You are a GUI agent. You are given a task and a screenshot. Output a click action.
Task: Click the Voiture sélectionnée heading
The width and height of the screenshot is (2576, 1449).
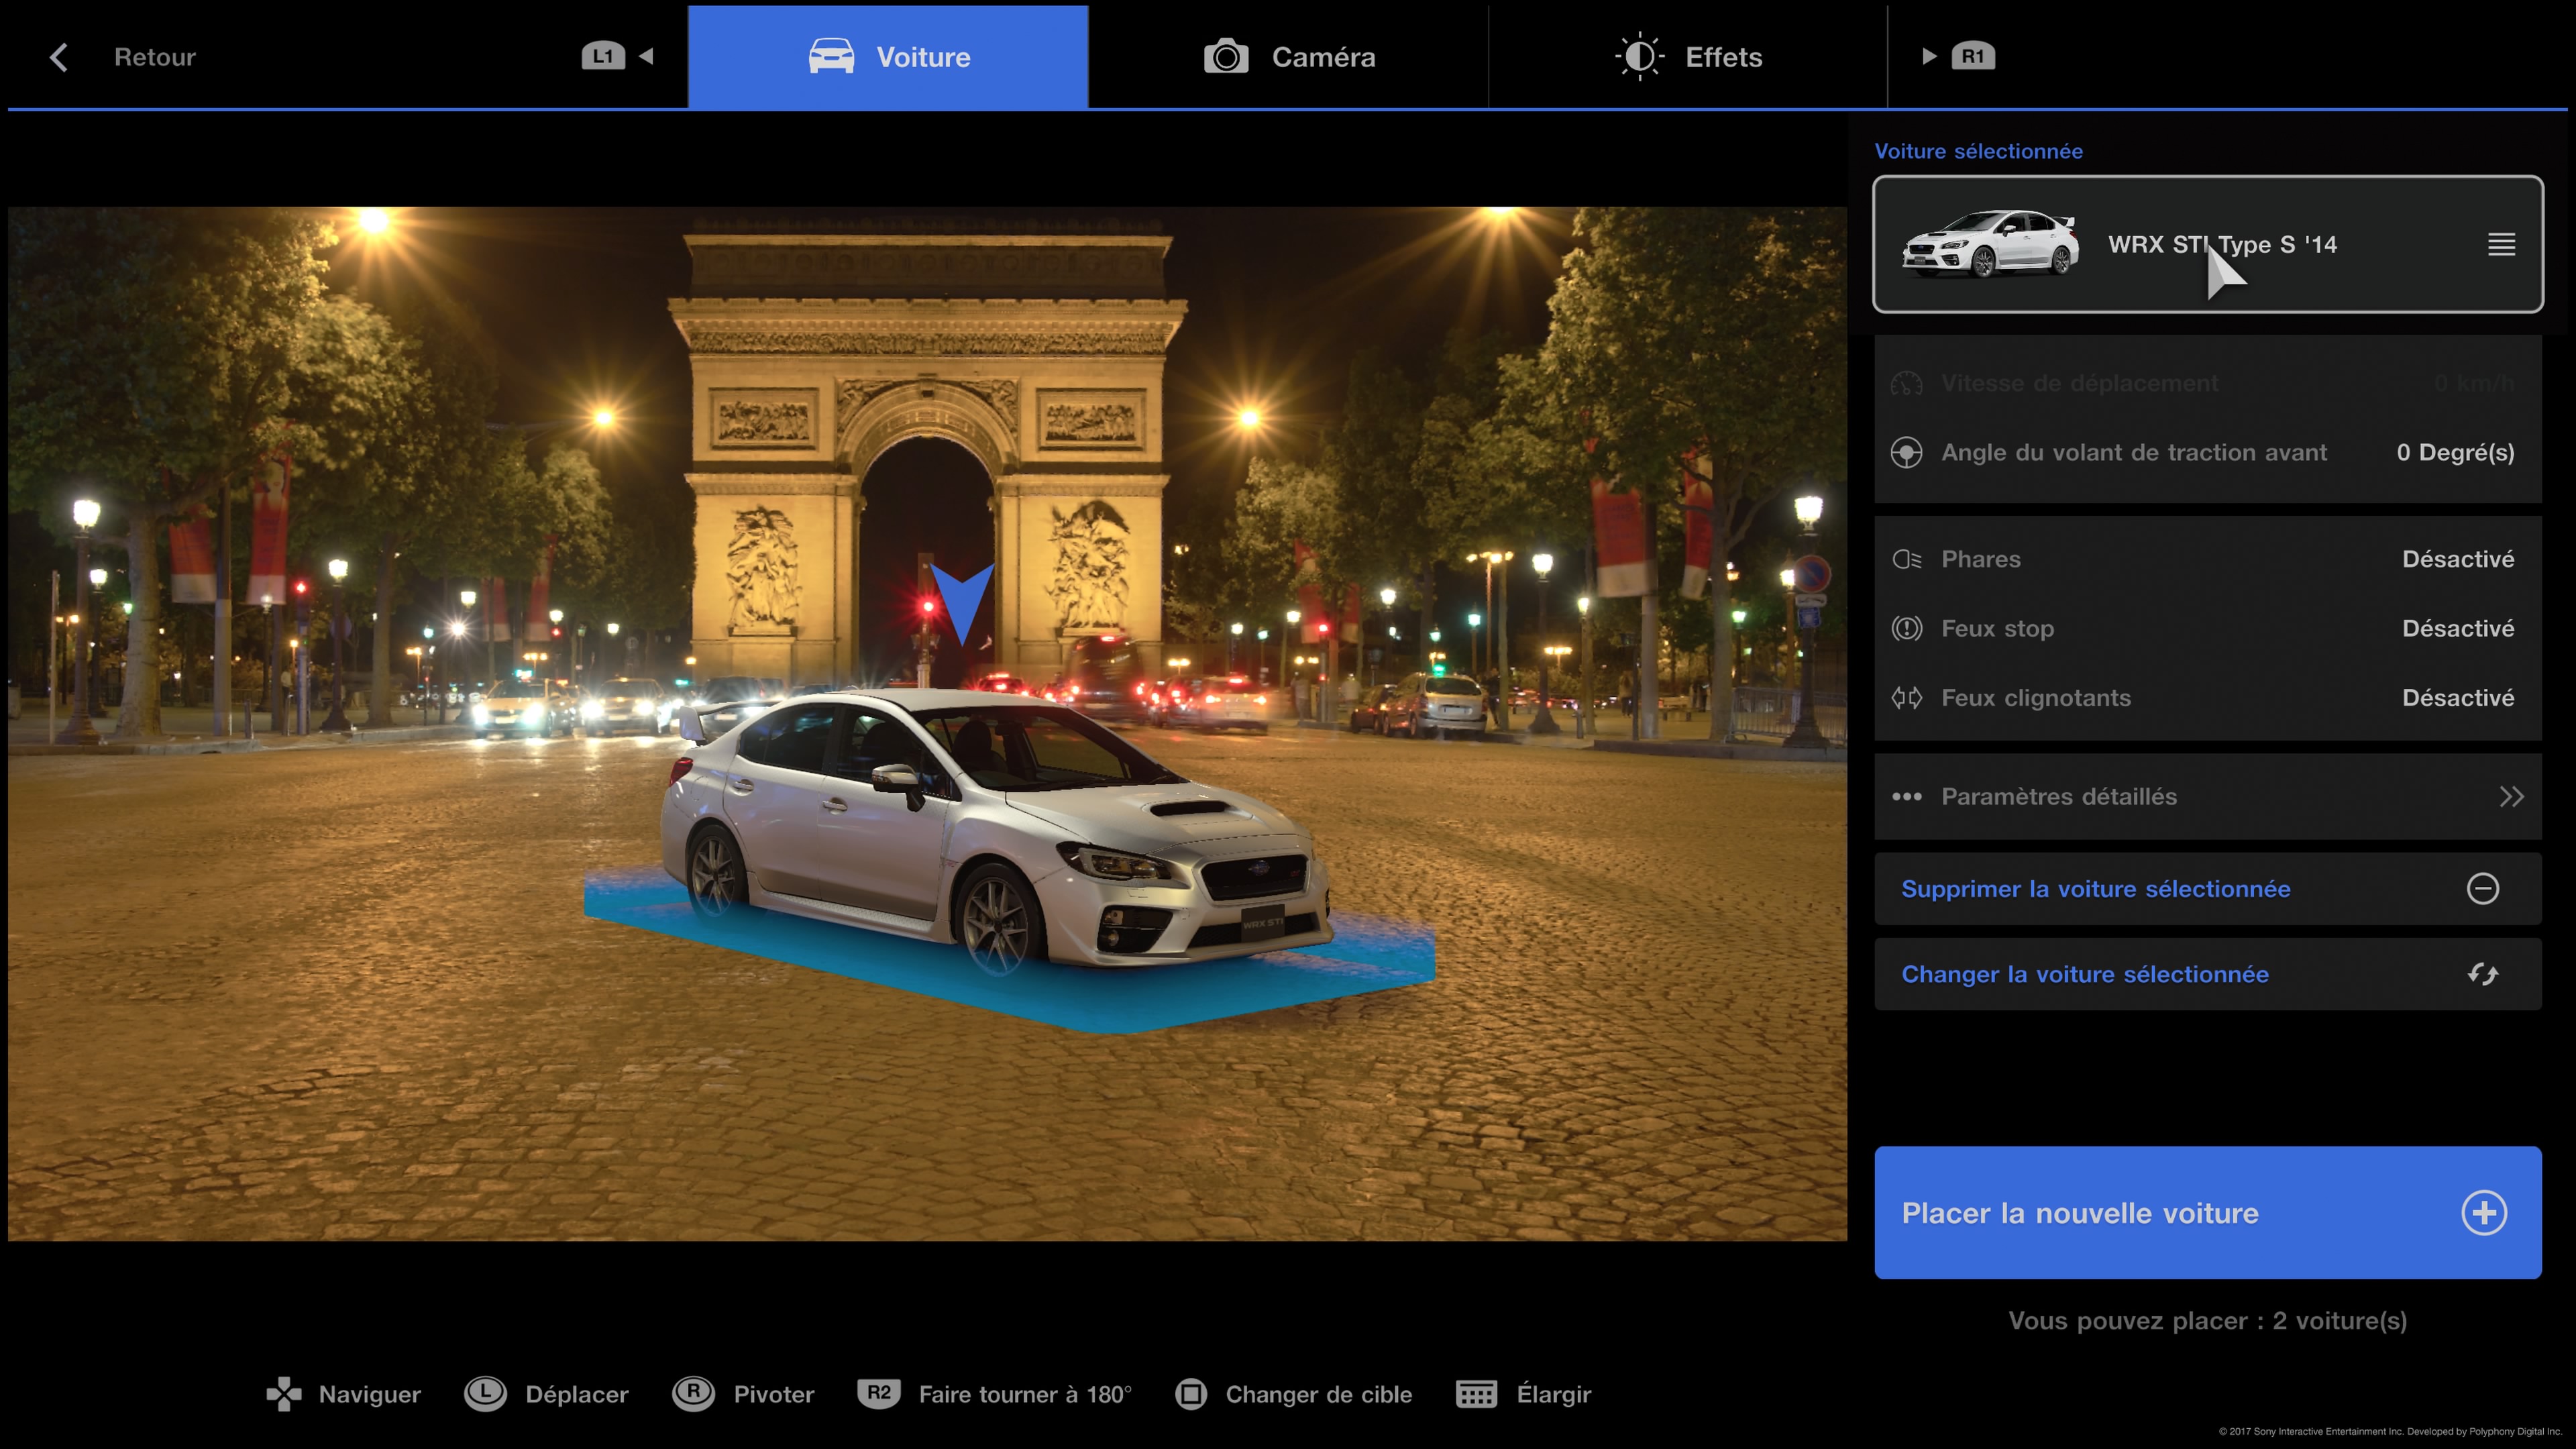pos(1978,151)
